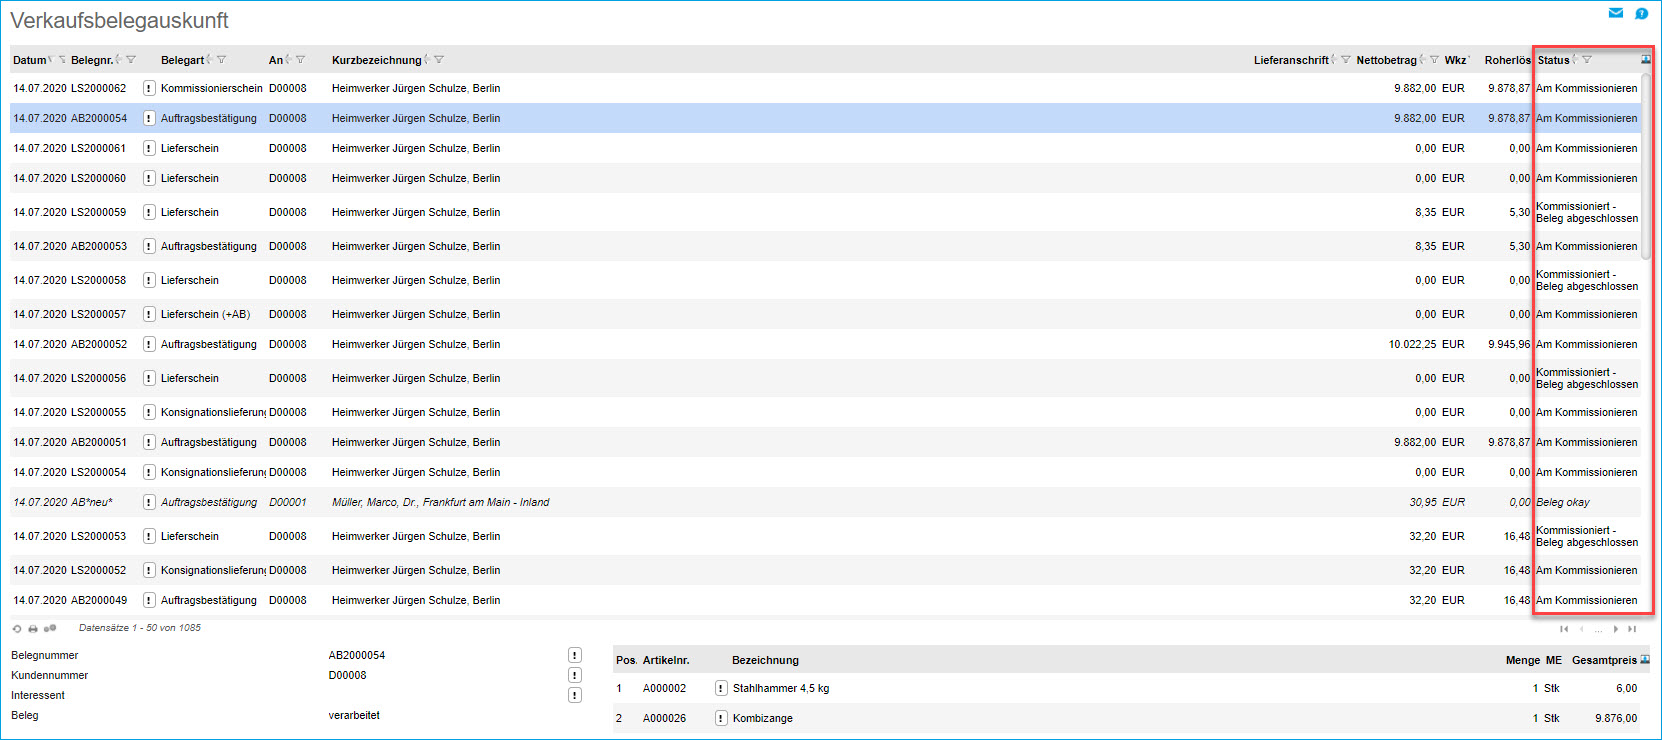Screen dimensions: 1662x740
Task: Open column settings icon beside Gesamtpreis header
Action: coord(1645,660)
